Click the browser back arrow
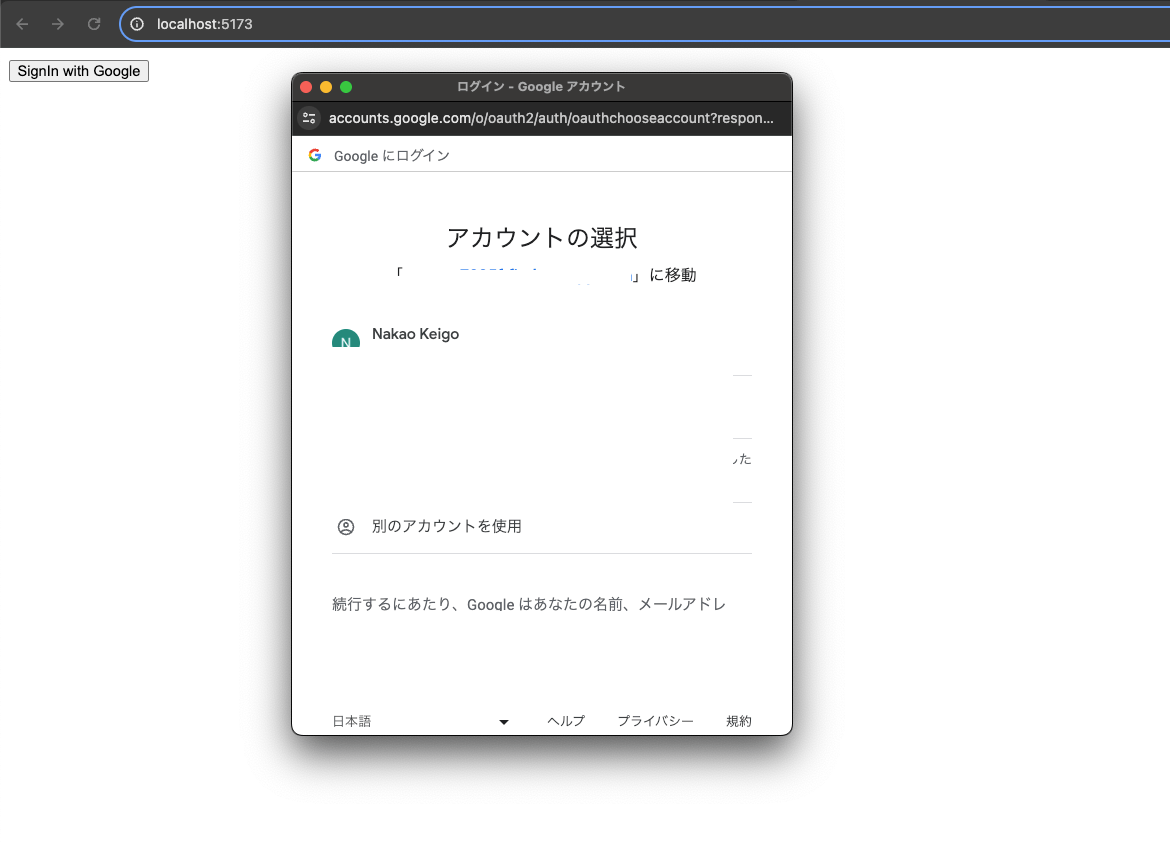Image resolution: width=1170 pixels, height=842 pixels. click(x=22, y=24)
